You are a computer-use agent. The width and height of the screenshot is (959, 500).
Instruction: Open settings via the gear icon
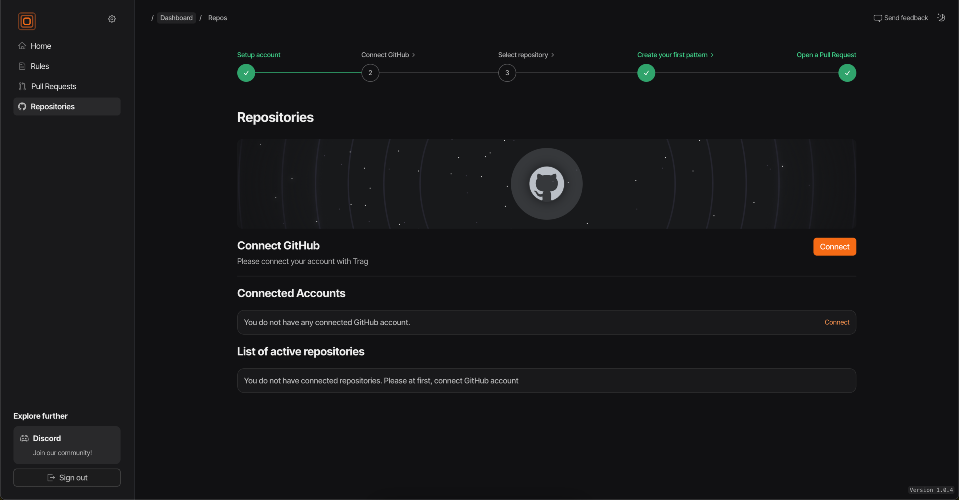(112, 19)
